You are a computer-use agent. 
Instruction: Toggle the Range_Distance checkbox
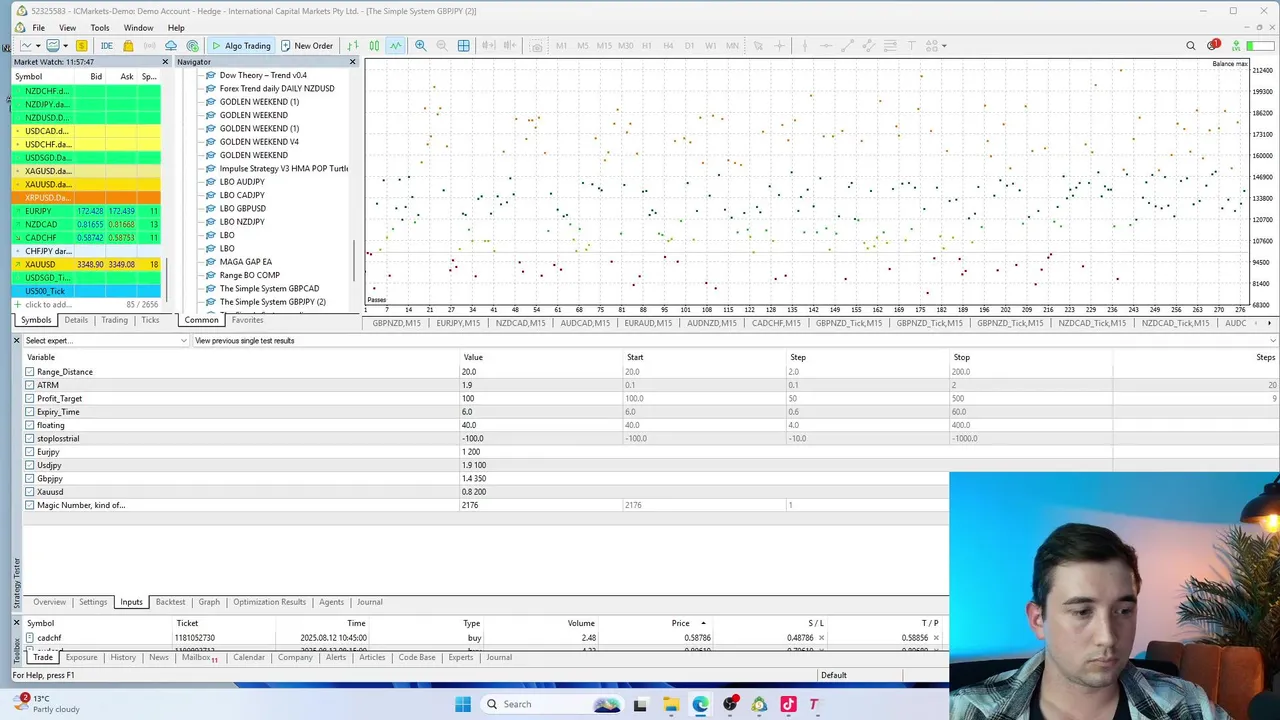point(29,372)
